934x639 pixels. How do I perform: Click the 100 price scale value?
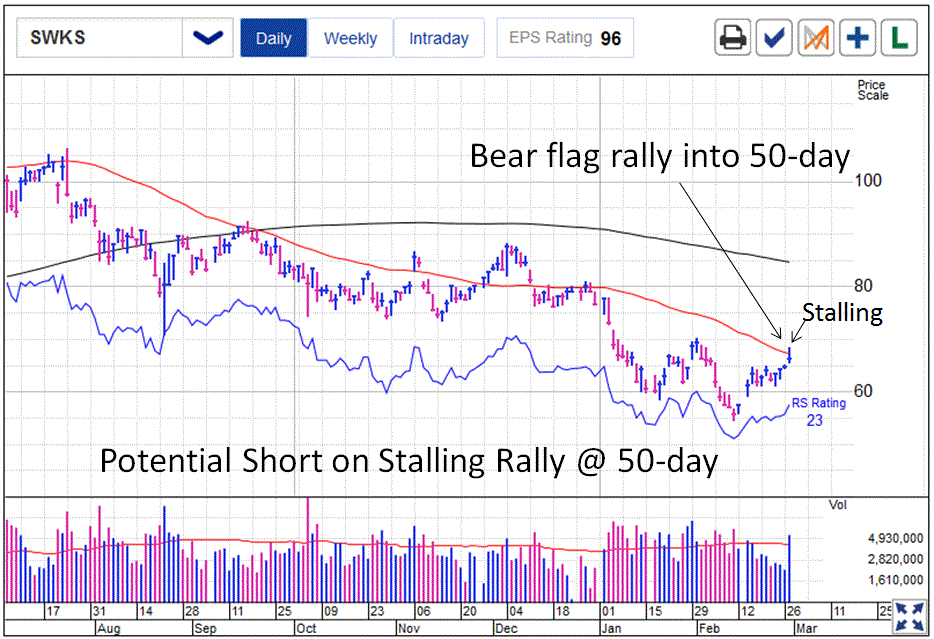click(x=868, y=180)
